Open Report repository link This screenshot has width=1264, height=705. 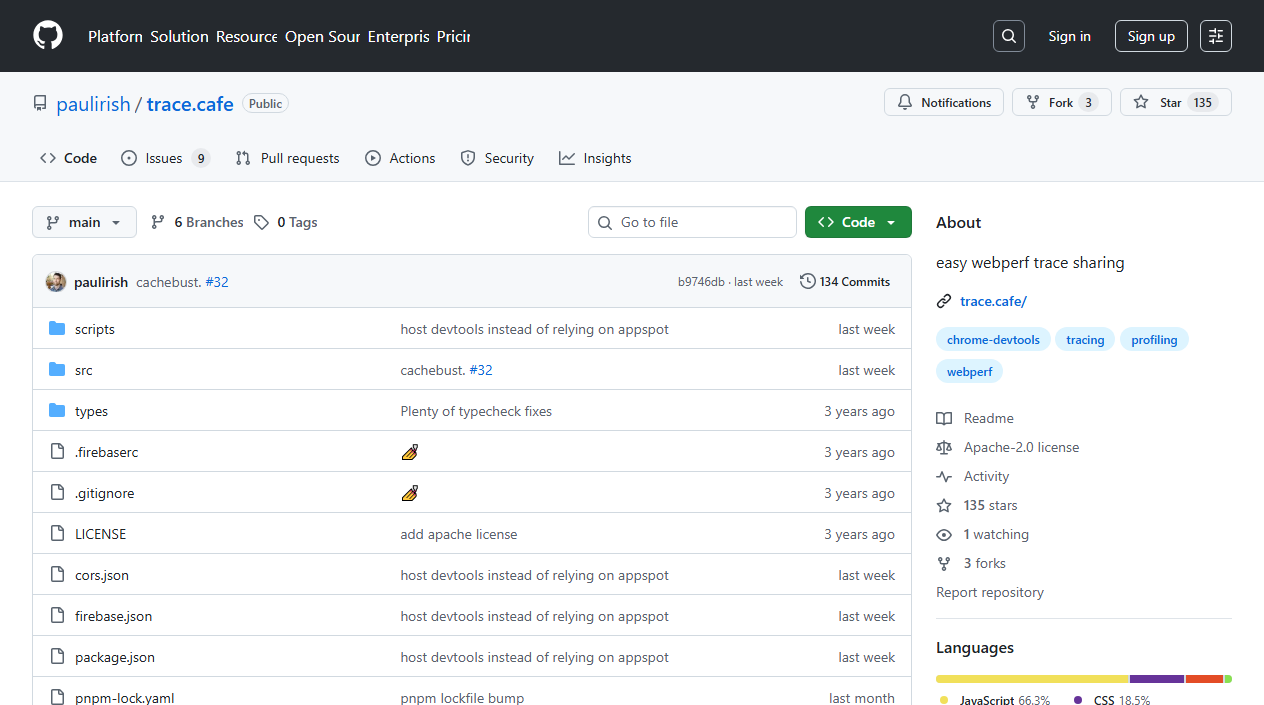coord(990,592)
